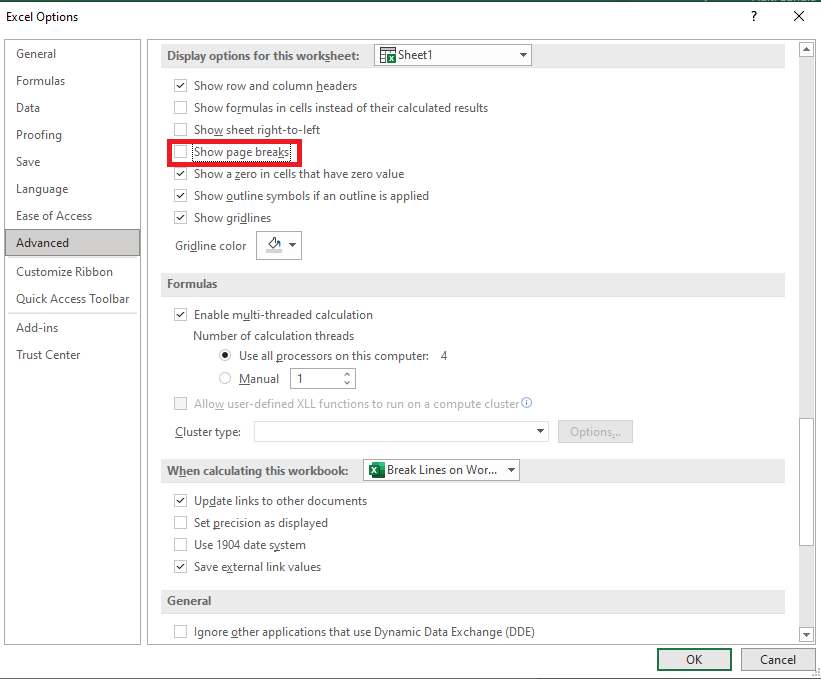Enable Set precision as displayed

click(x=181, y=522)
